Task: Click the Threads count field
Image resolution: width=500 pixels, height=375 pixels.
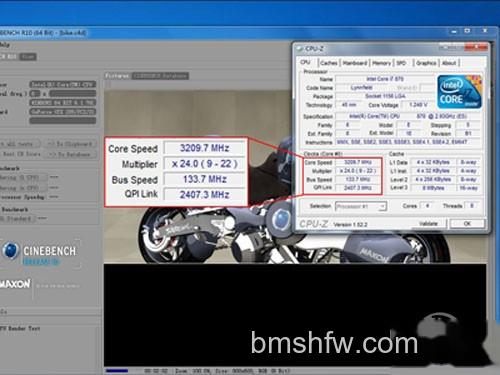Action: pyautogui.click(x=472, y=206)
